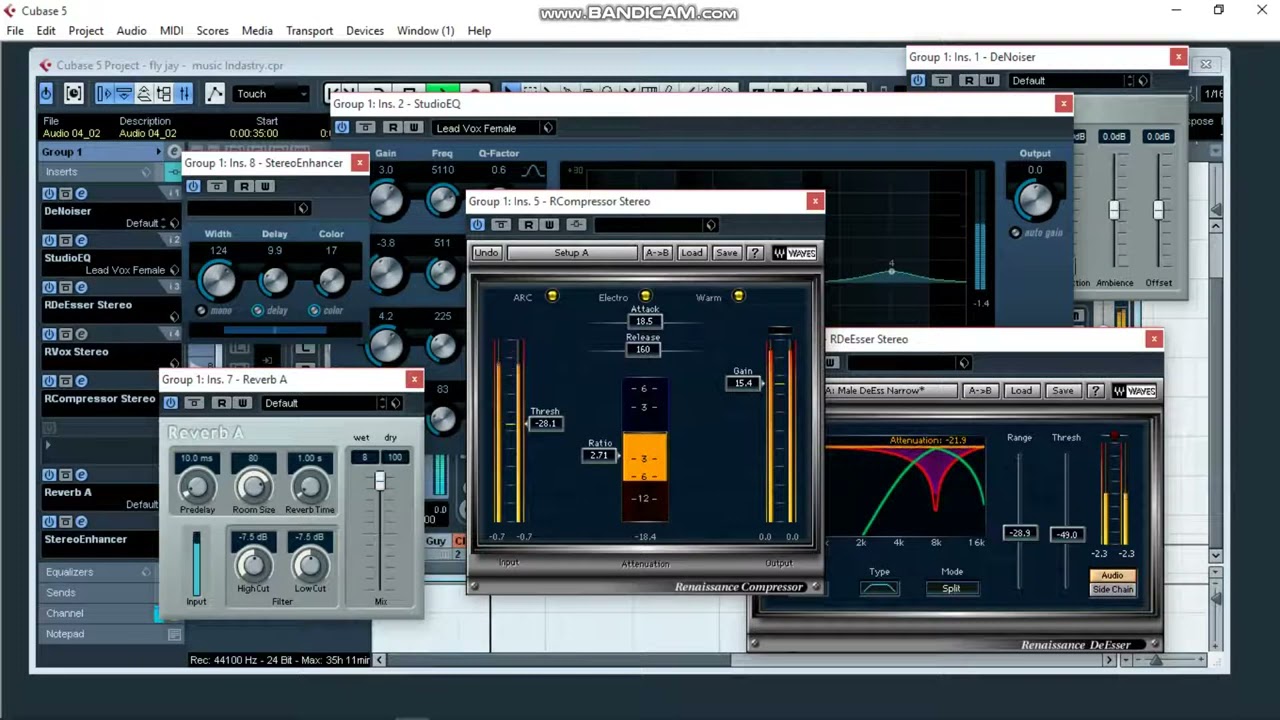Click Reverb A Room Size knob
The image size is (1280, 720).
[253, 486]
